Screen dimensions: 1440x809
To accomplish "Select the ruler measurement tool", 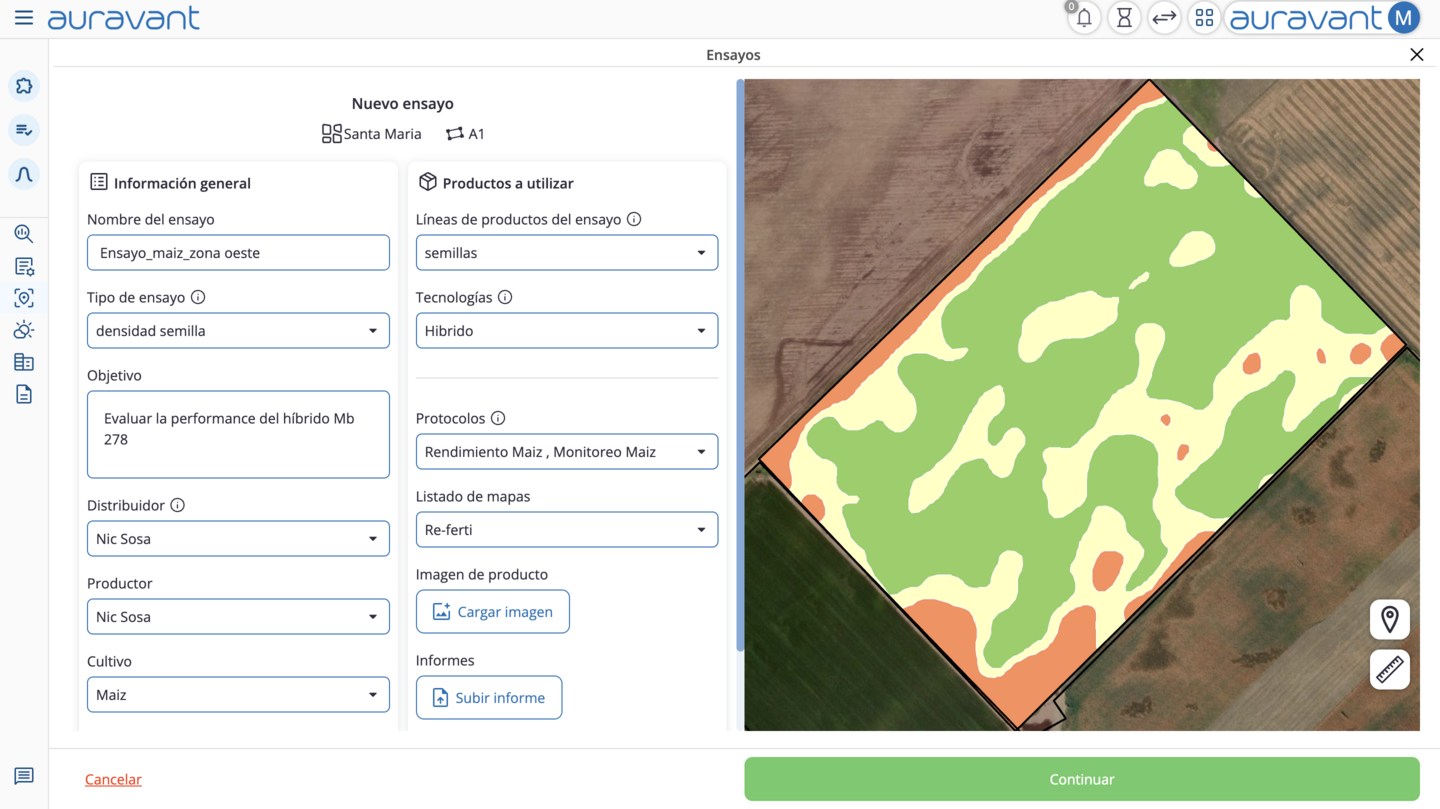I will click(x=1390, y=669).
